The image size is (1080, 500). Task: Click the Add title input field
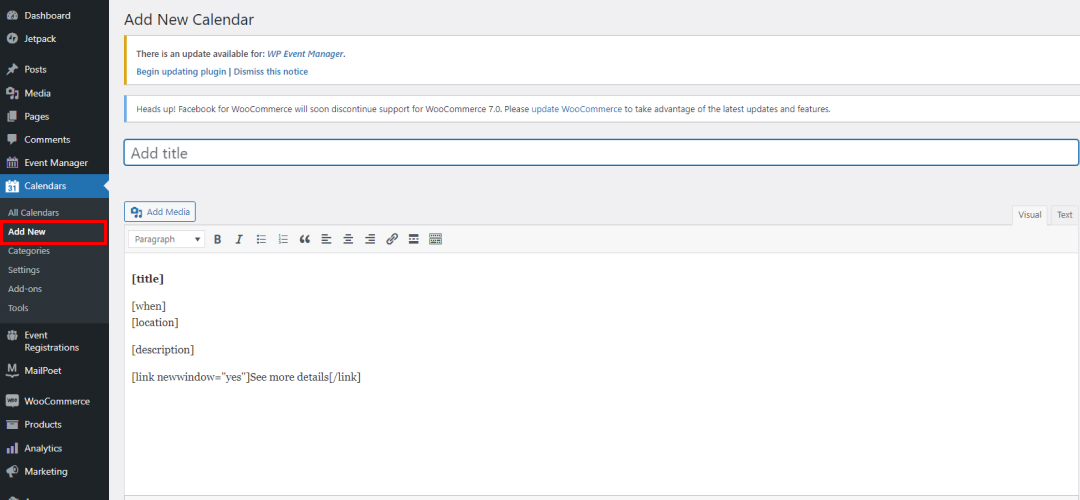600,153
